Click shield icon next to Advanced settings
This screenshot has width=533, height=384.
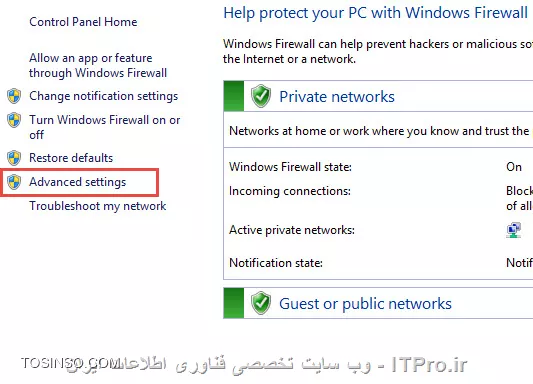click(x=14, y=182)
